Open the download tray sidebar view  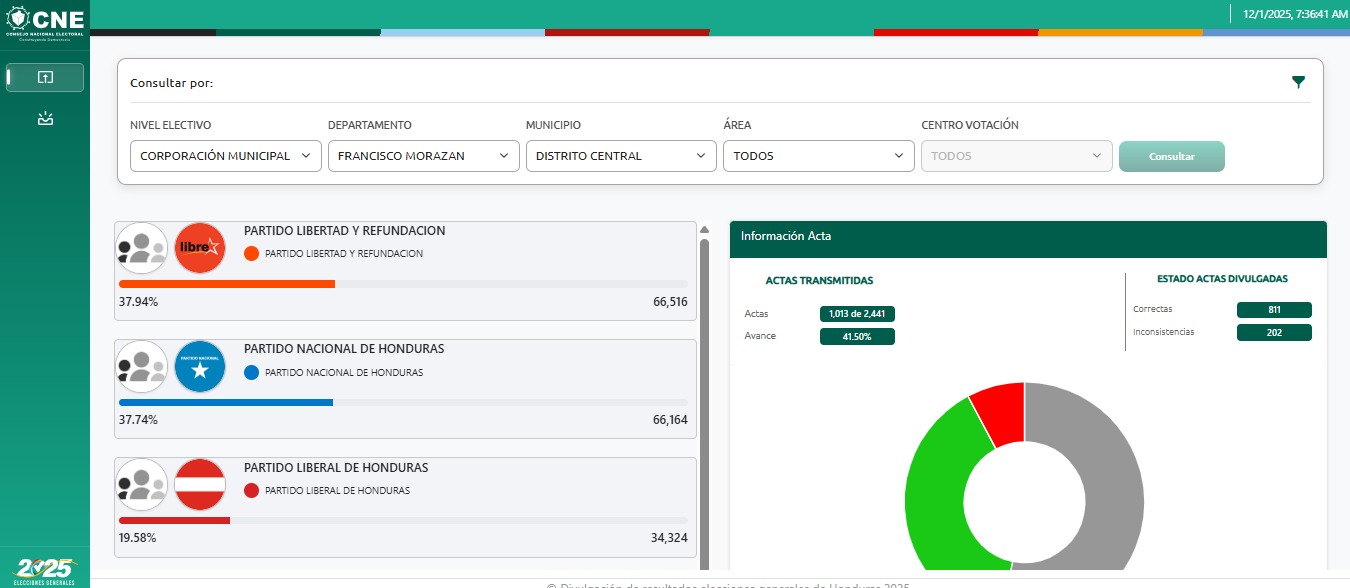45,119
